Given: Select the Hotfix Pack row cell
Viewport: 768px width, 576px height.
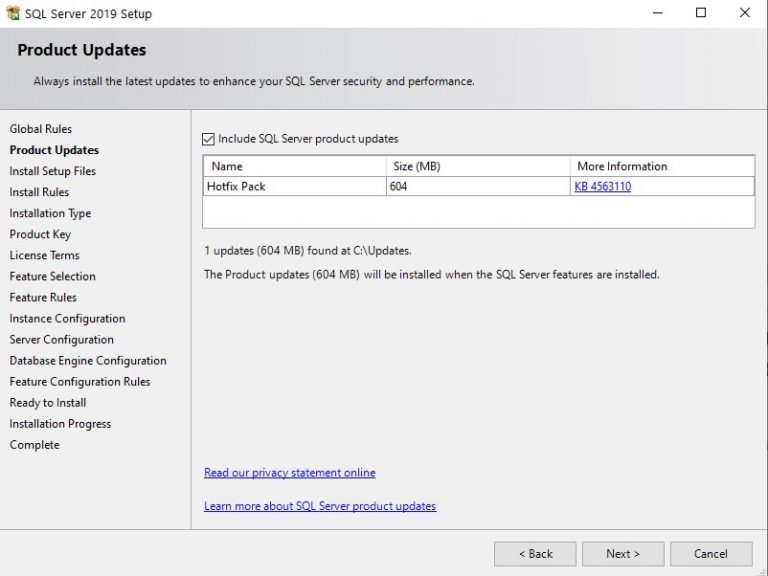Looking at the screenshot, I should click(x=294, y=186).
